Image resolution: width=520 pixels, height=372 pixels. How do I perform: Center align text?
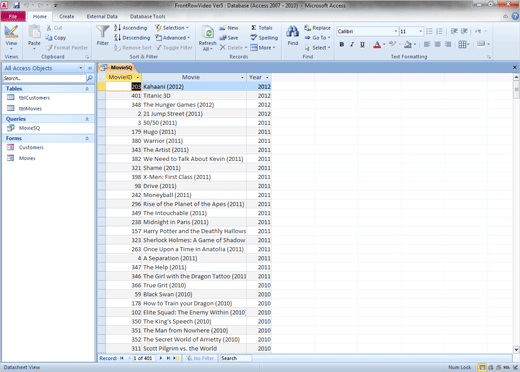(x=437, y=44)
